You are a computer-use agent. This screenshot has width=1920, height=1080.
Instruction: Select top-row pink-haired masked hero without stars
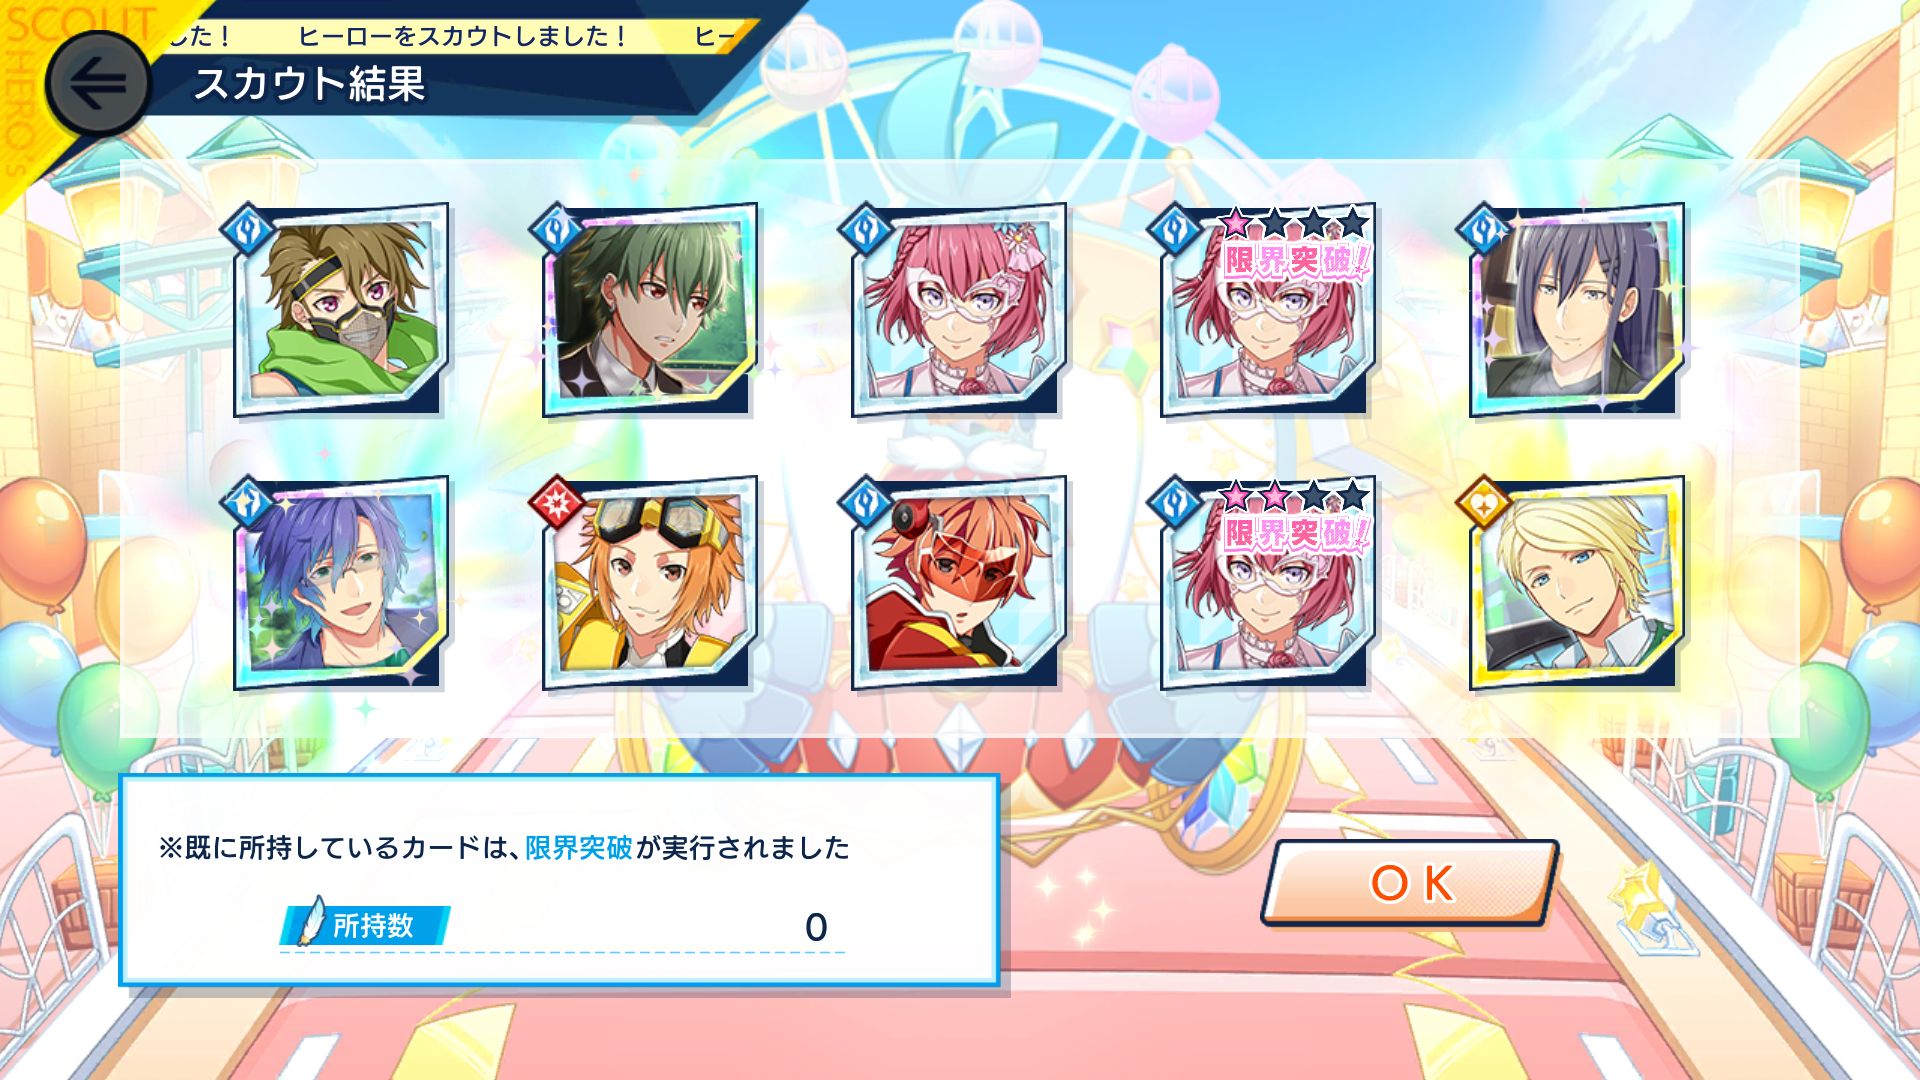959,310
